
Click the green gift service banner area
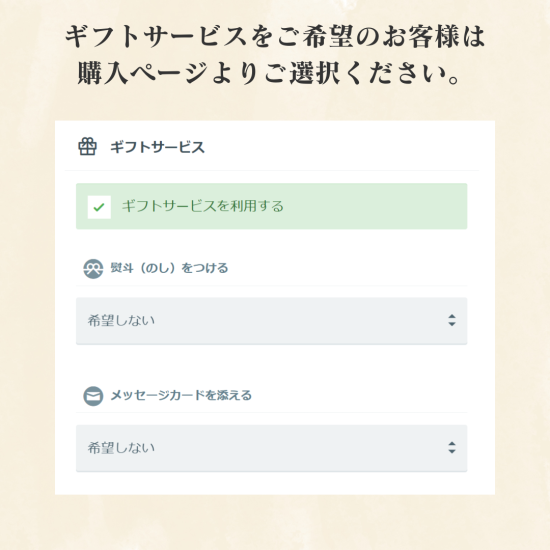(x=271, y=206)
